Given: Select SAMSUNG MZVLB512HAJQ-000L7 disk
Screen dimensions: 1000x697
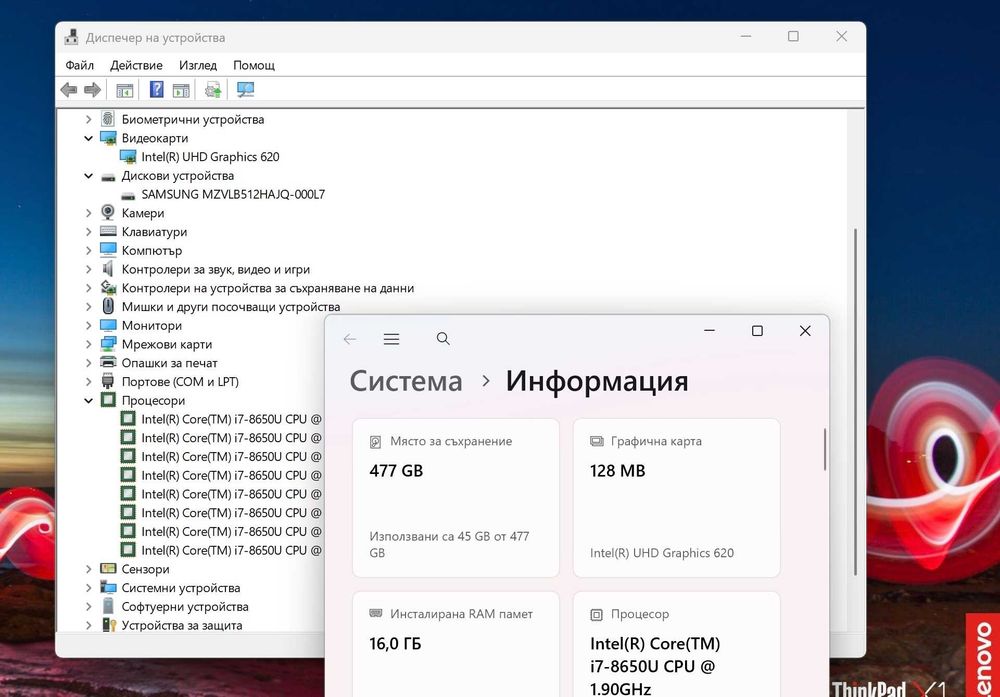Looking at the screenshot, I should coord(233,194).
